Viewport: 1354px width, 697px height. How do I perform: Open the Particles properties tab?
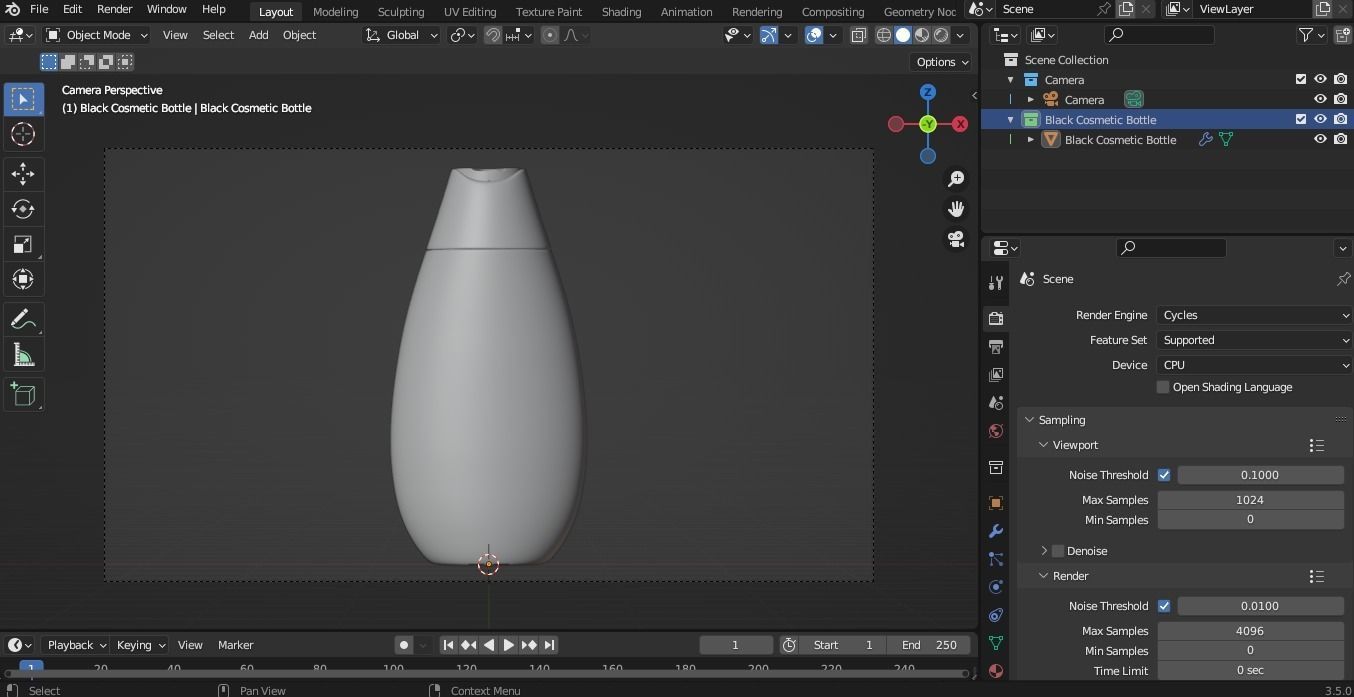pos(995,559)
